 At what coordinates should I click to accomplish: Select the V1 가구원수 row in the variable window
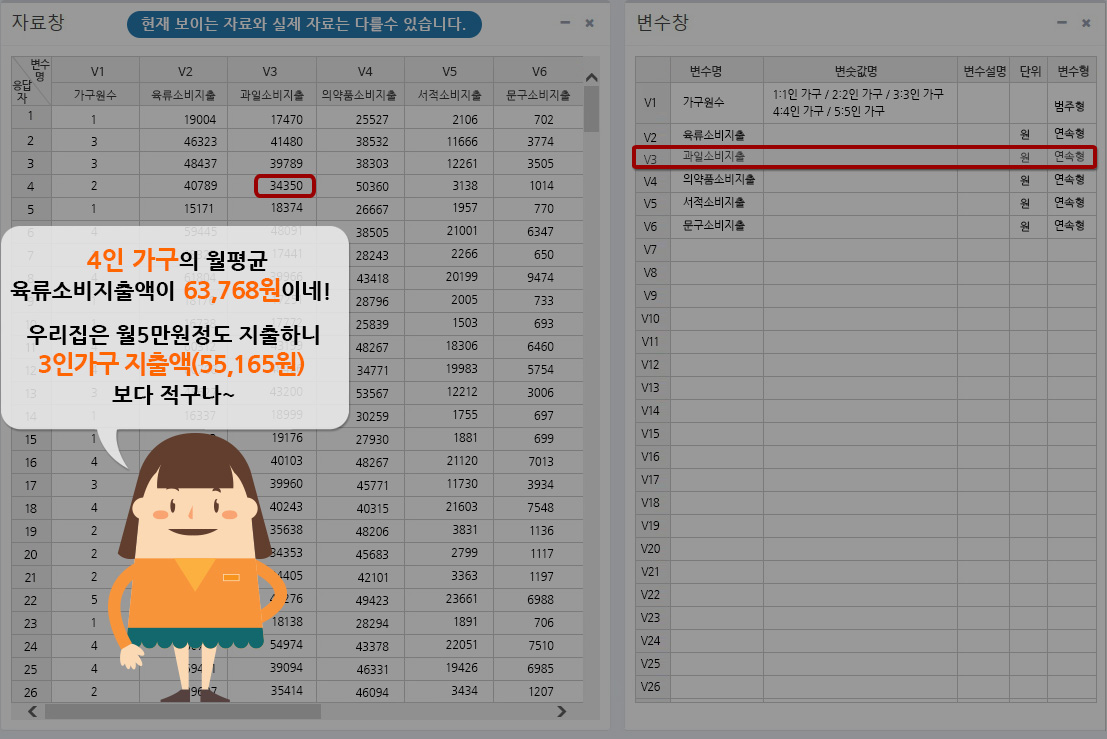(x=866, y=103)
